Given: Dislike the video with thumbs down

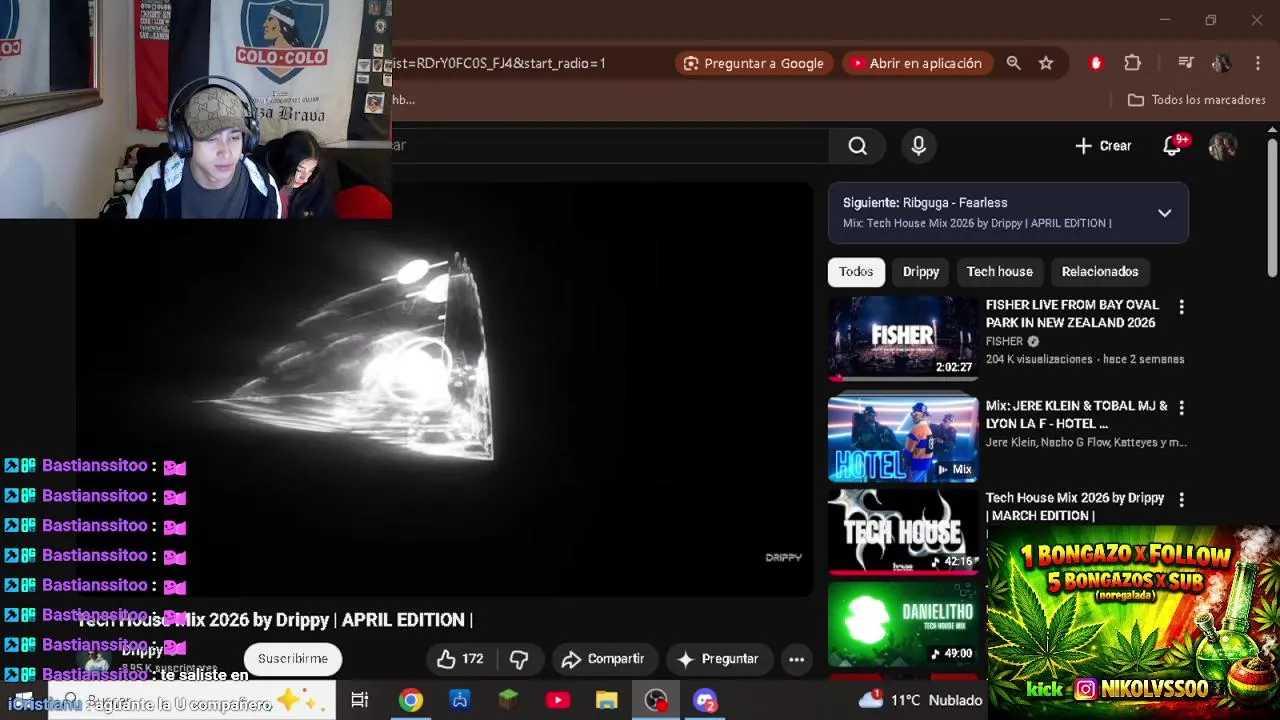Looking at the screenshot, I should (x=519, y=659).
